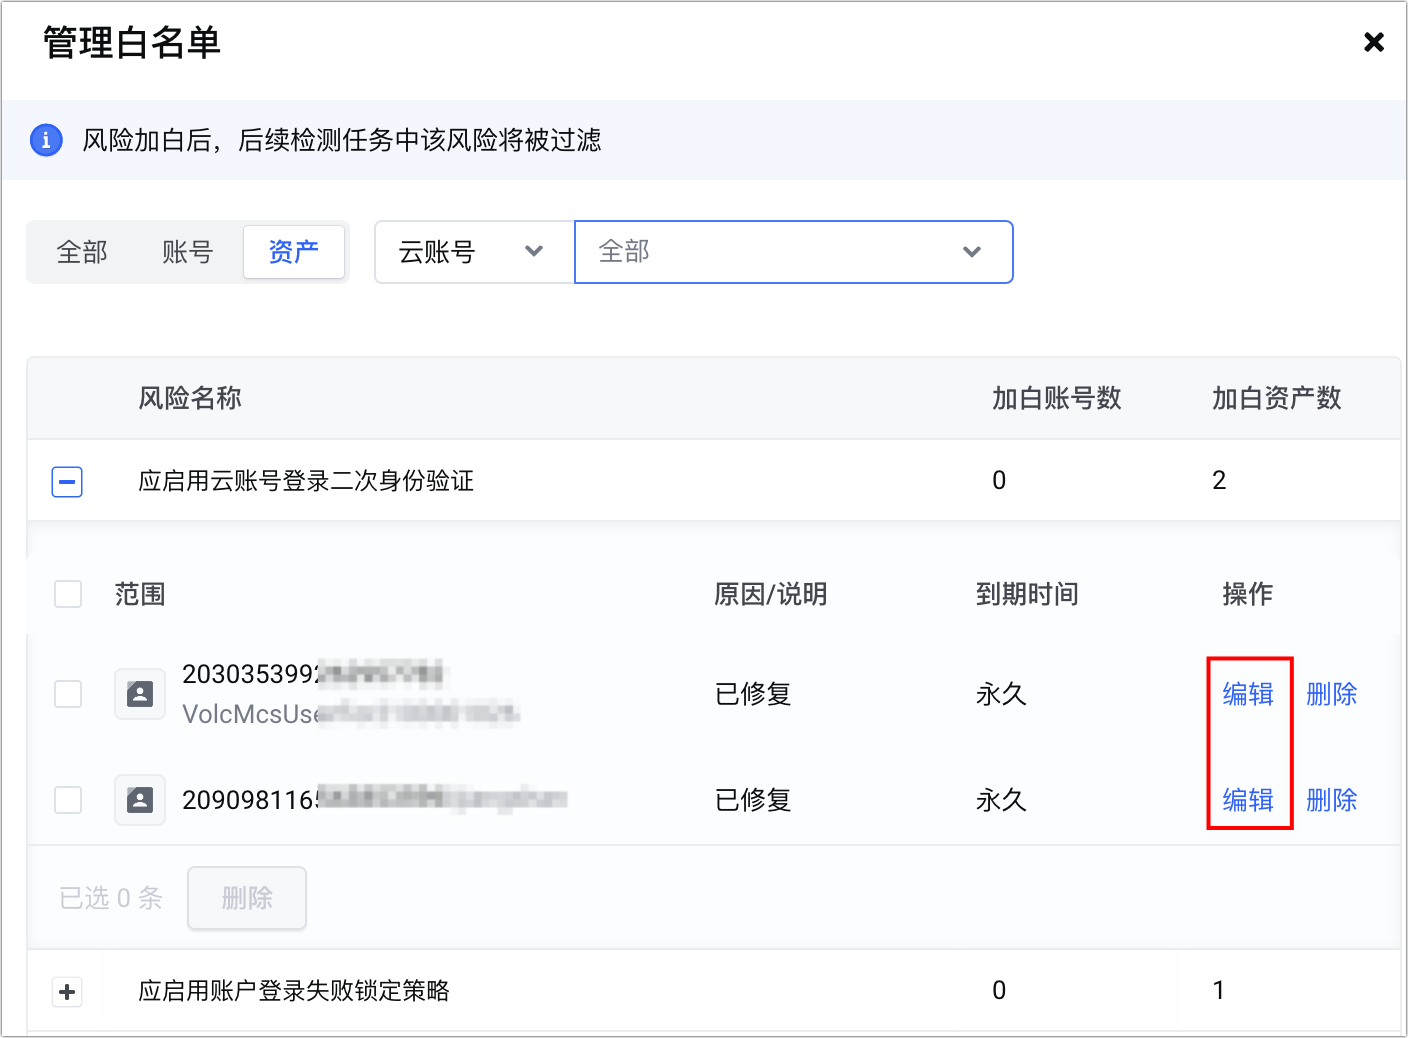Click the 加白账号数 column header
Screen dimensions: 1408x1038
pyautogui.click(x=1057, y=398)
